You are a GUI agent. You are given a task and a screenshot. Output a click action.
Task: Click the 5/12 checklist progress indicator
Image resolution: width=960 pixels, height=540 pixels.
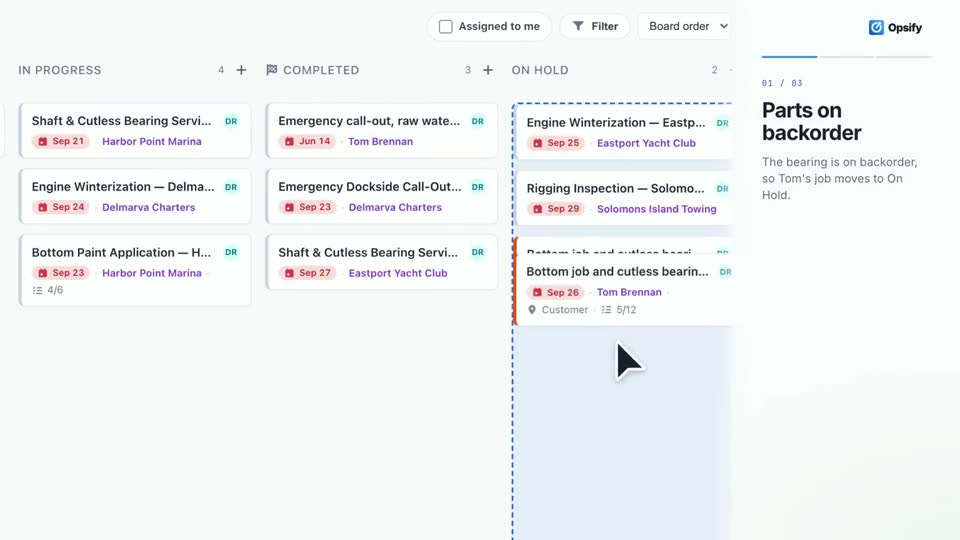[619, 310]
